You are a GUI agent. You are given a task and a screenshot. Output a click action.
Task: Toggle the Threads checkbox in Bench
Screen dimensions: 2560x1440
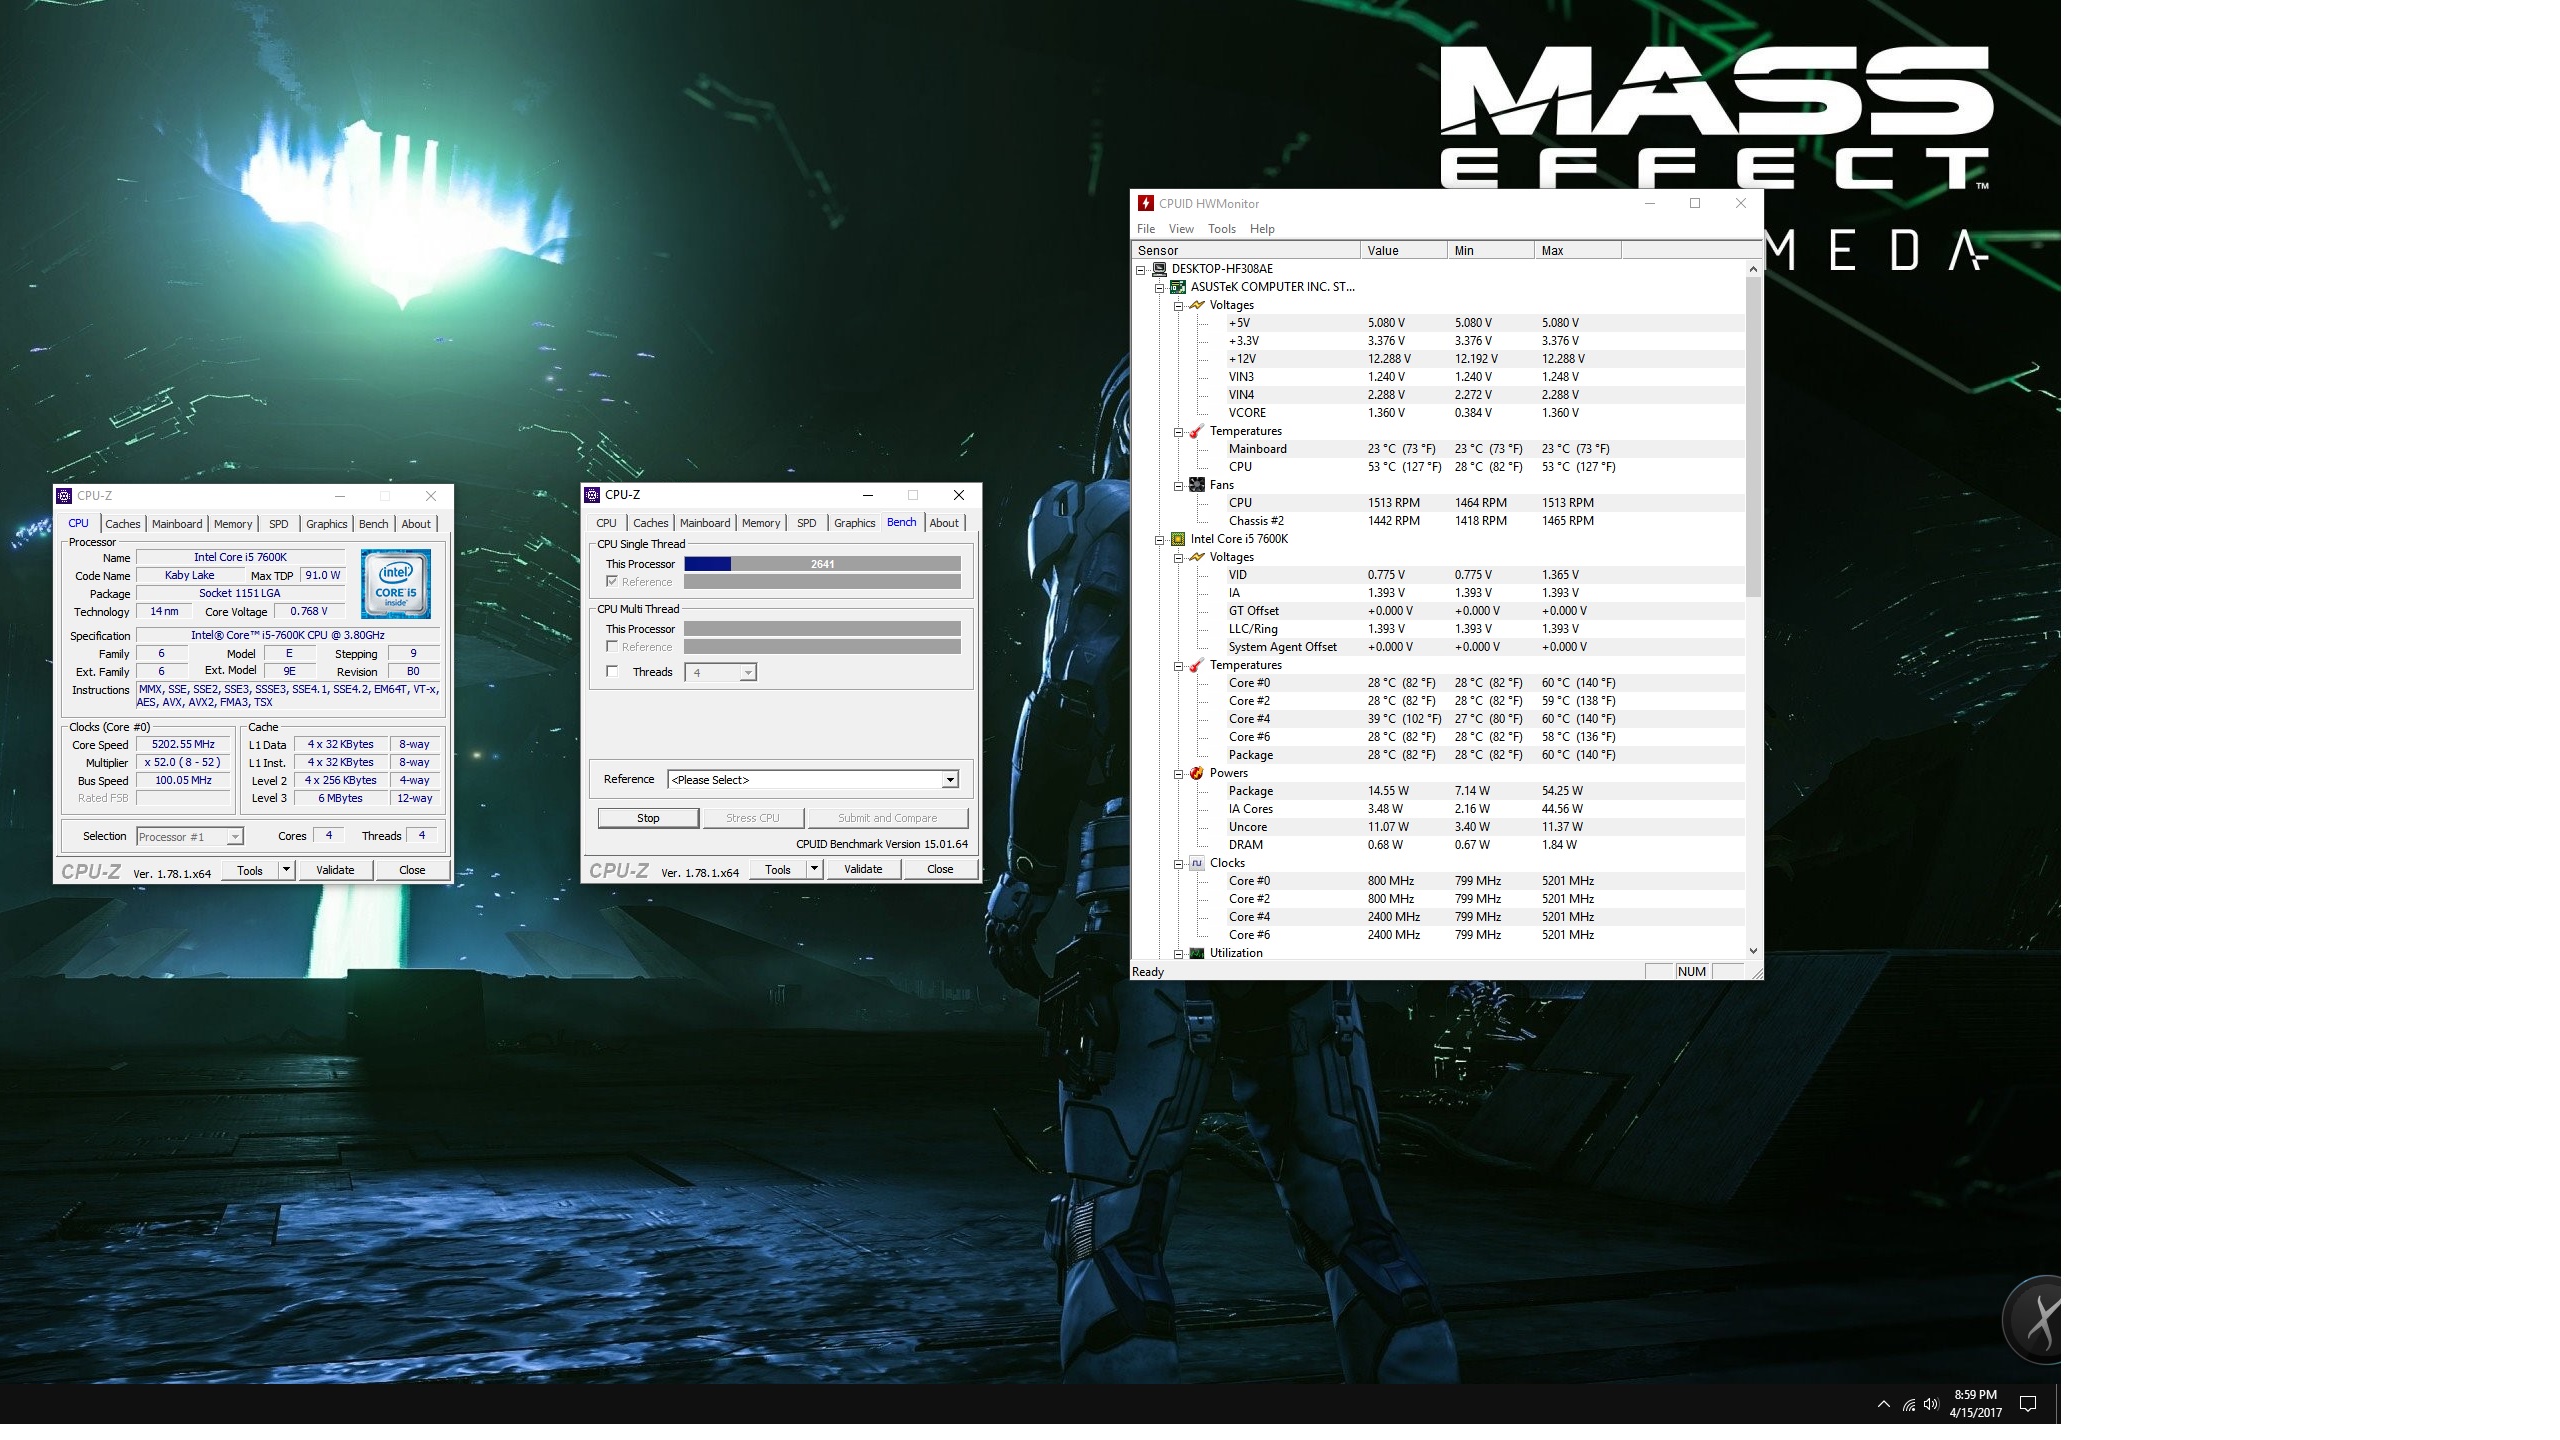pyautogui.click(x=612, y=672)
